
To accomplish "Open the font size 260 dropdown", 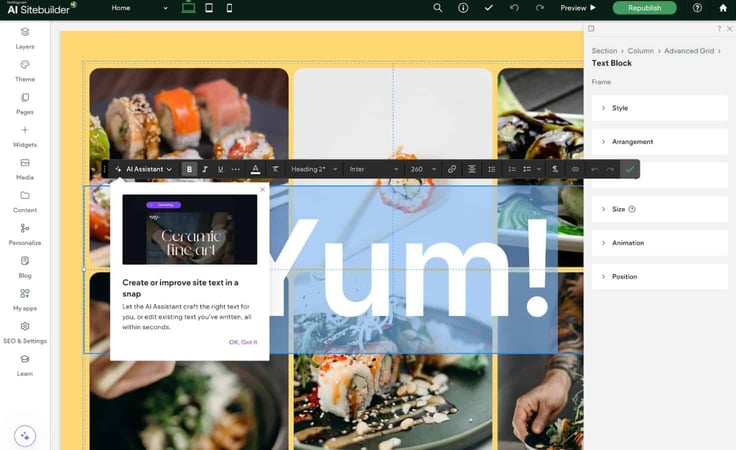I will click(x=423, y=169).
